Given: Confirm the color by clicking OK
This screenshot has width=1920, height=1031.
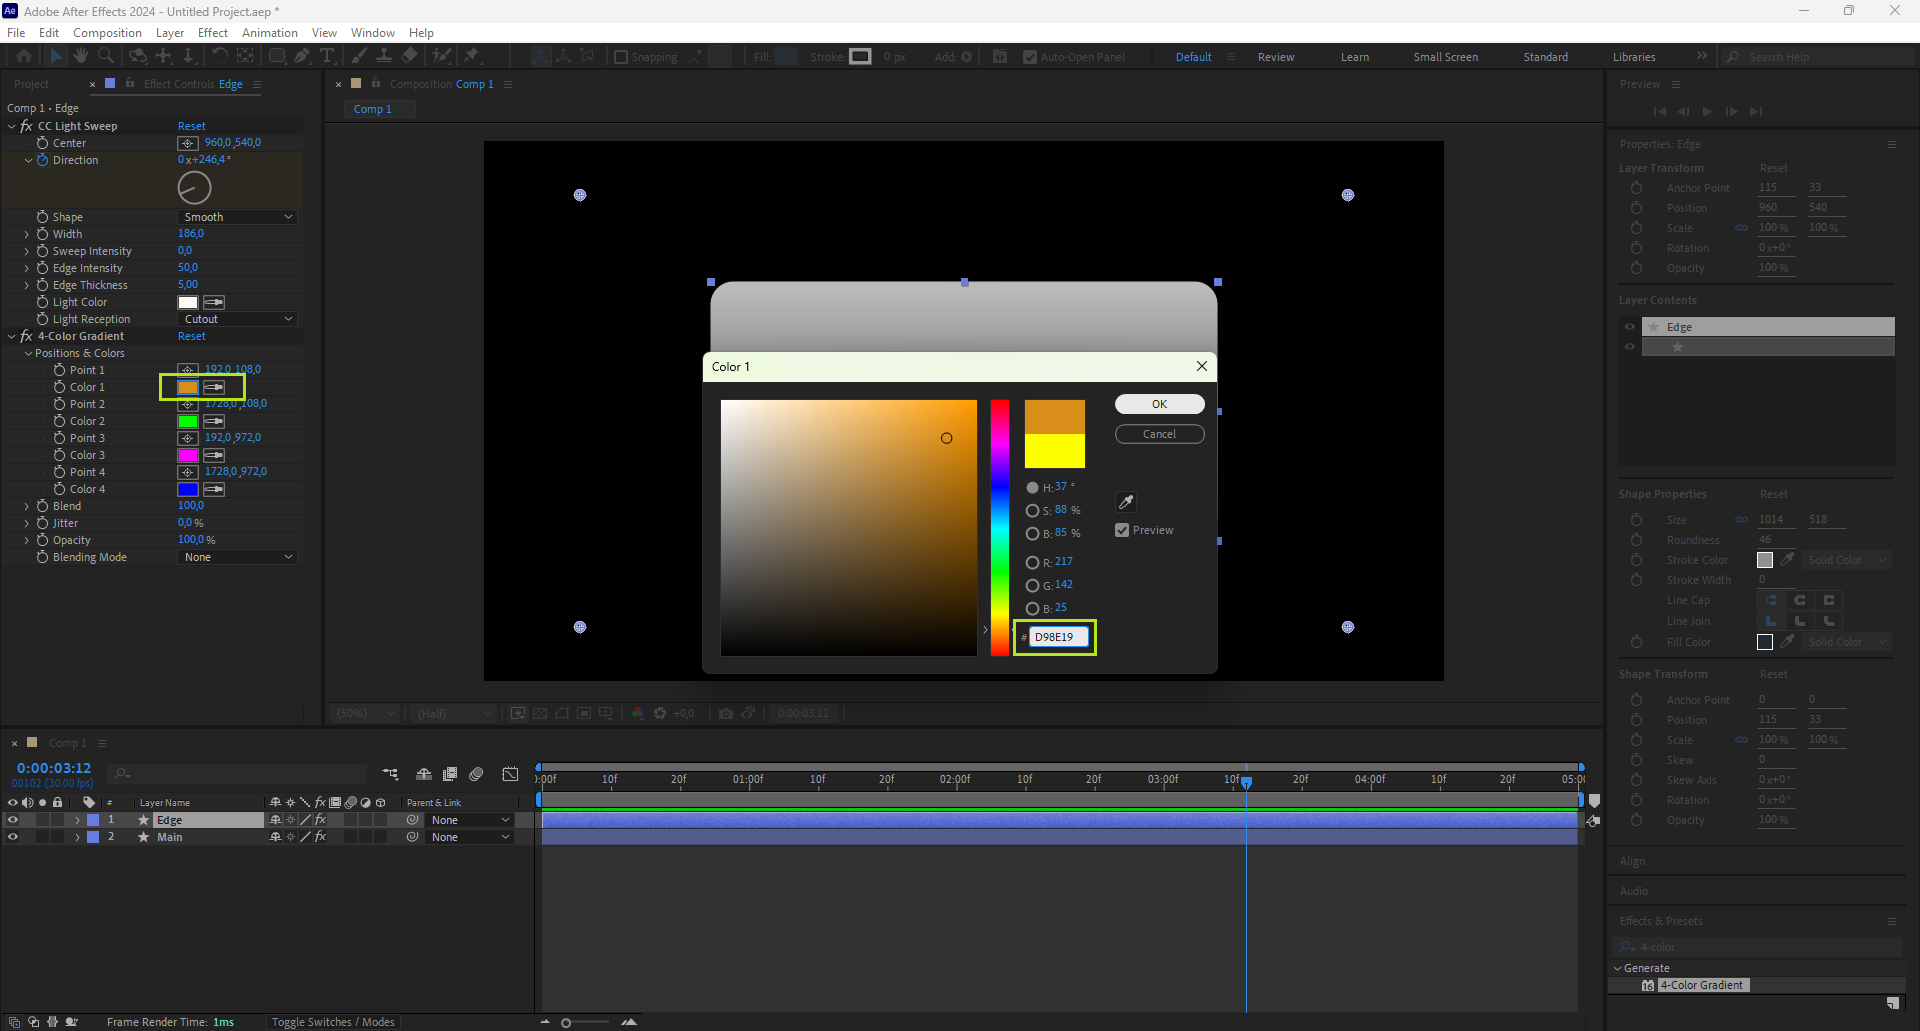Looking at the screenshot, I should 1159,404.
